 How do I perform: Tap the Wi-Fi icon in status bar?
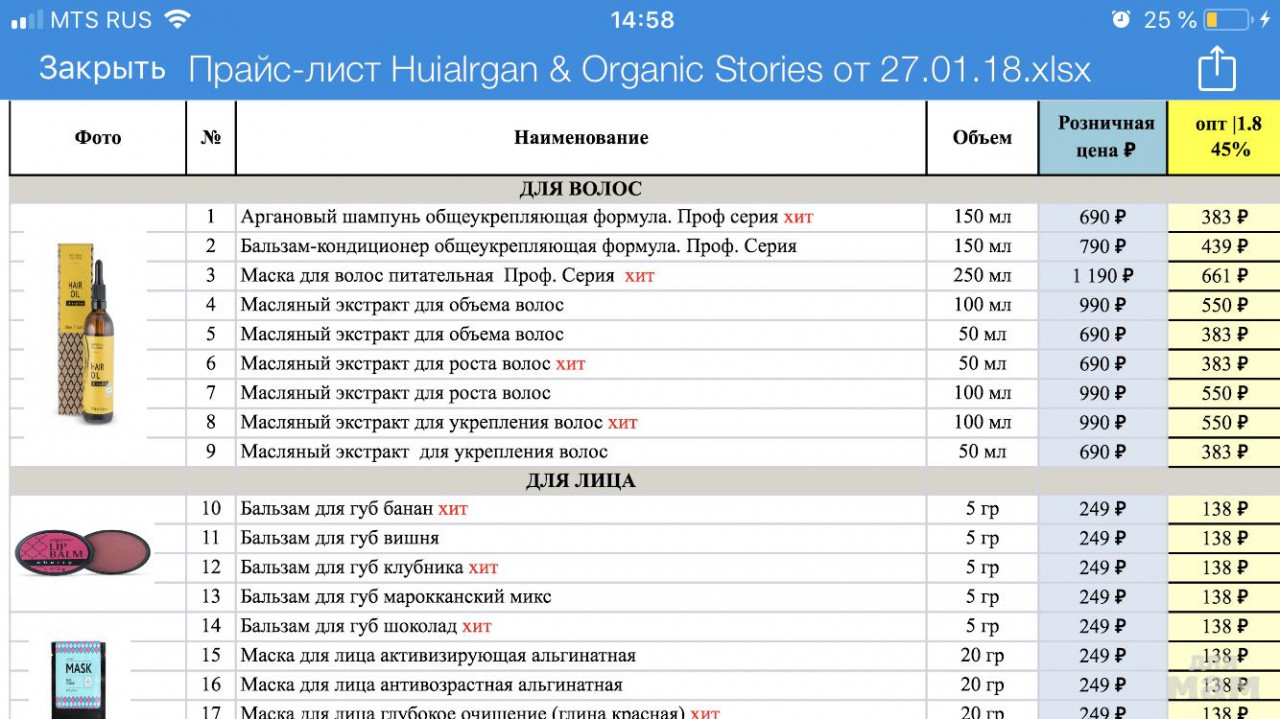[x=177, y=20]
